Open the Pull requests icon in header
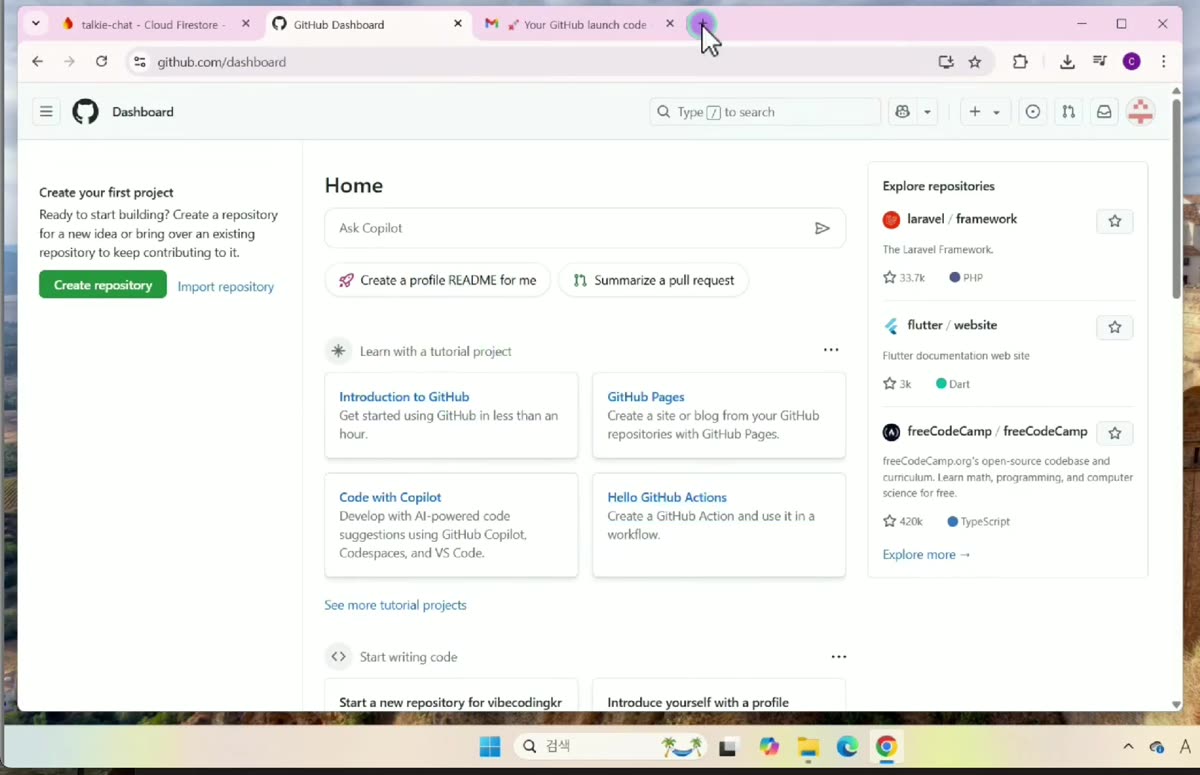Screen dimensions: 1200x775 click(x=1068, y=112)
